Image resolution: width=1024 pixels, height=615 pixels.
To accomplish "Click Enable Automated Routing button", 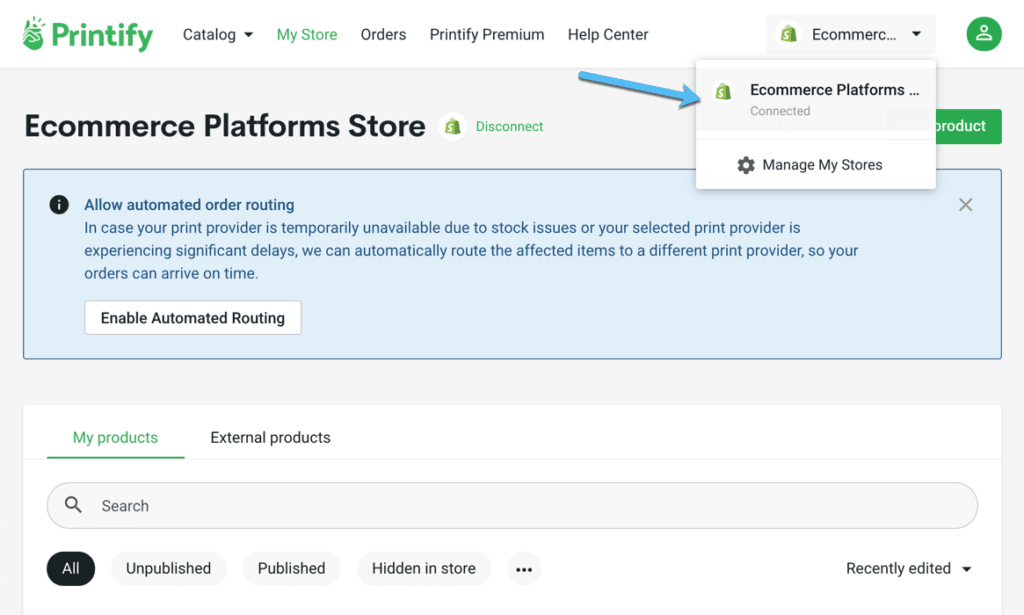I will click(x=193, y=318).
